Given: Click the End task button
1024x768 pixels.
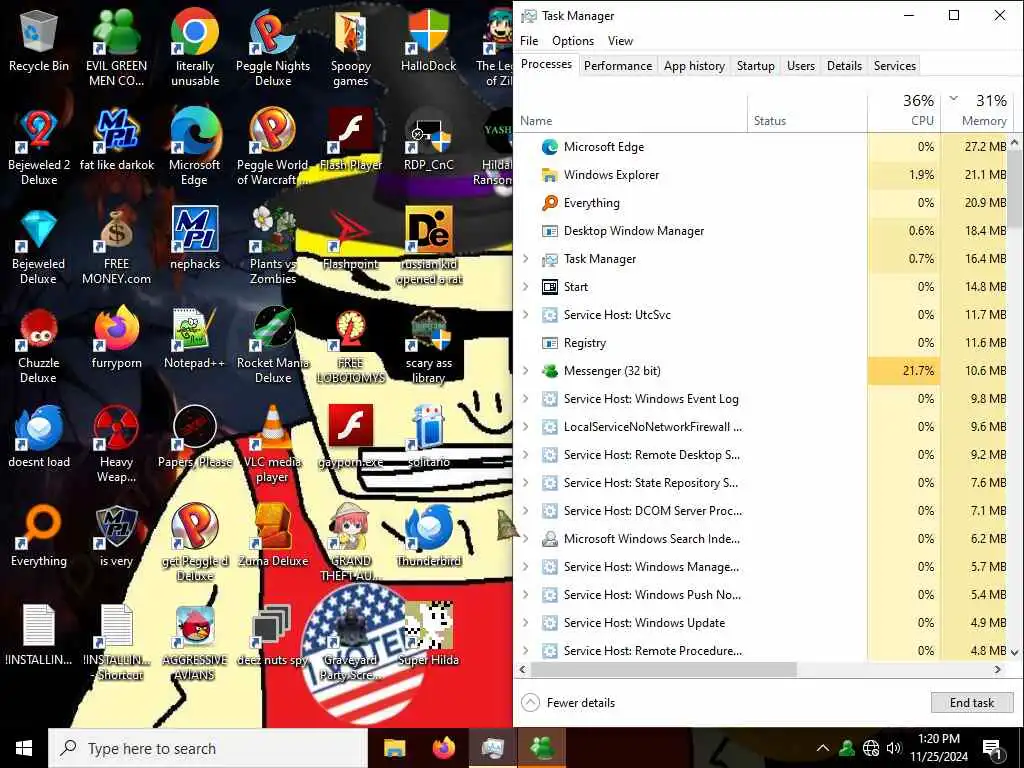Looking at the screenshot, I should click(972, 703).
